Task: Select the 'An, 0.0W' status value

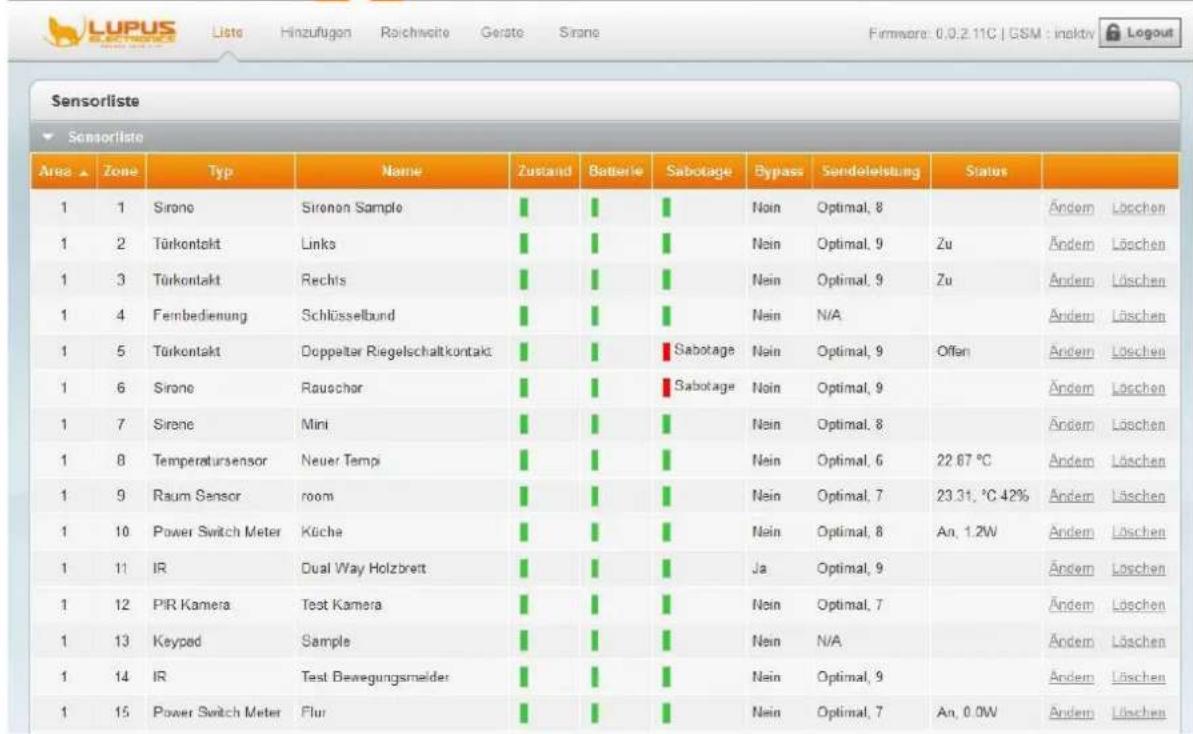Action: [x=967, y=713]
